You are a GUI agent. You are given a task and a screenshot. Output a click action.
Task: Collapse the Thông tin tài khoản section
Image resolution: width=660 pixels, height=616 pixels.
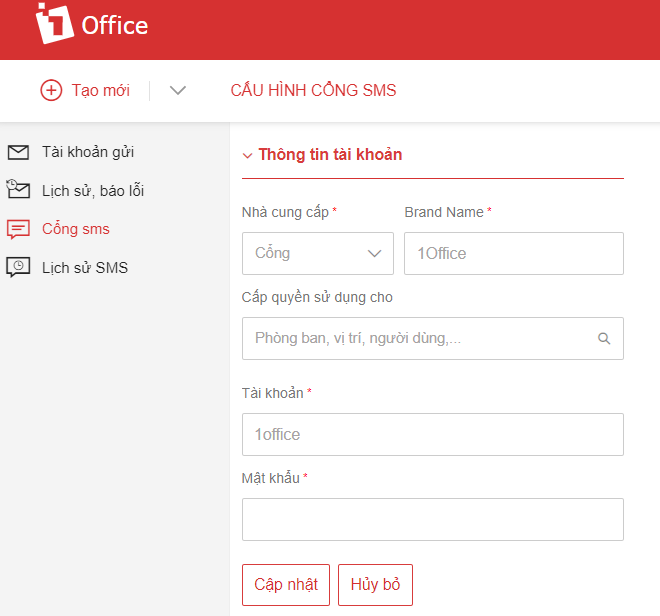click(x=248, y=155)
